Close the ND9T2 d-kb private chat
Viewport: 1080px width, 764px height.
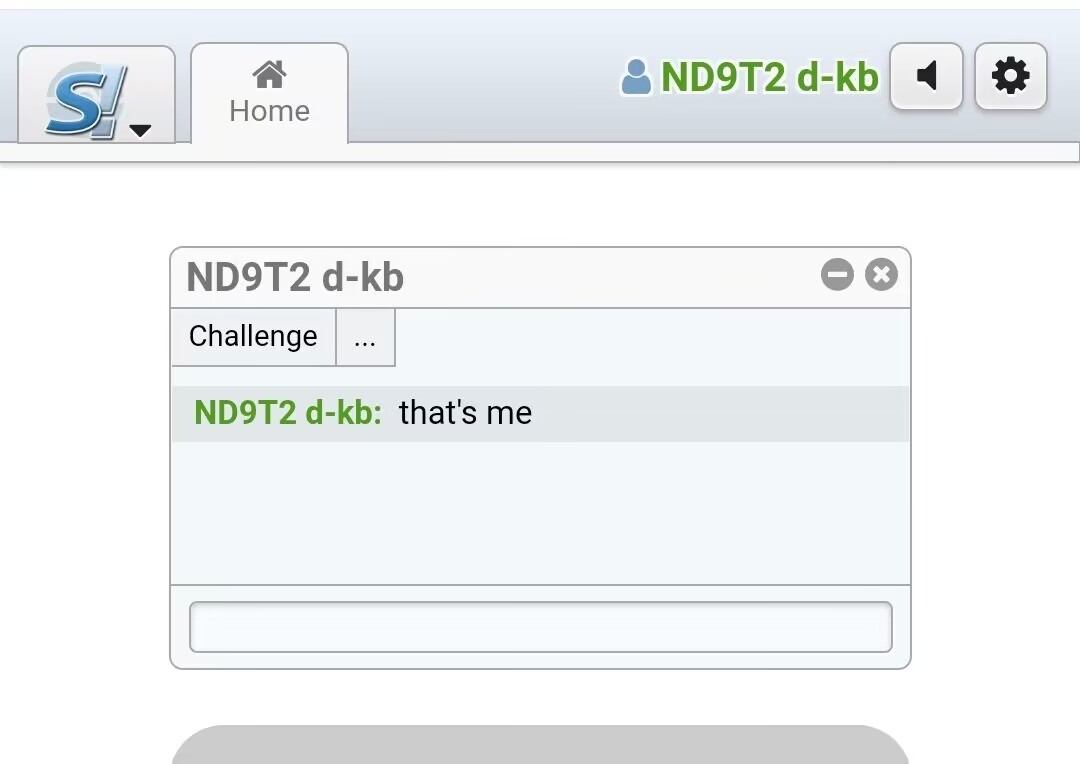point(881,275)
